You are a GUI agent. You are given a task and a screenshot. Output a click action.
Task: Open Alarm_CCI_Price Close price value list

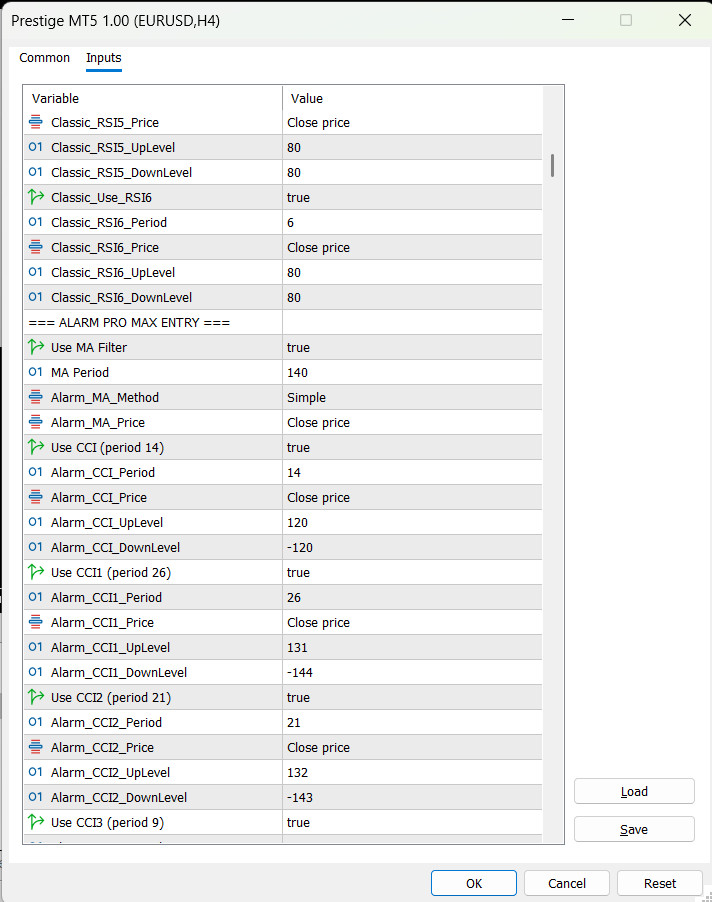[412, 498]
